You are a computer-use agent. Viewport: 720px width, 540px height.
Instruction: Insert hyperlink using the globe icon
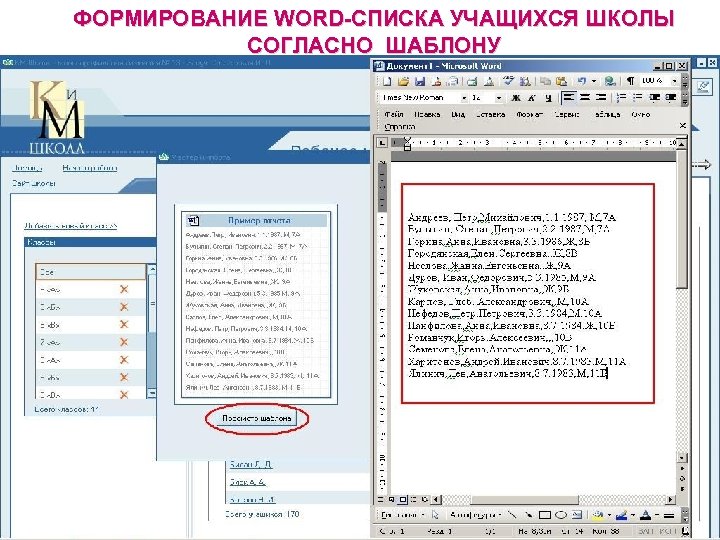point(610,82)
